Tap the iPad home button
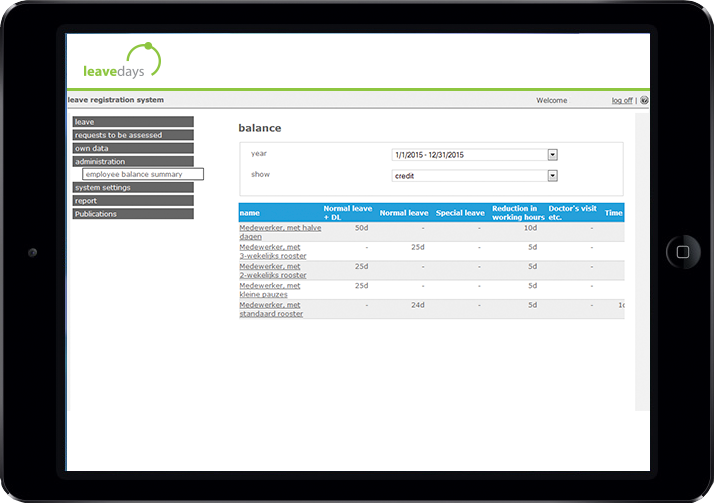714x503 pixels. pos(683,252)
